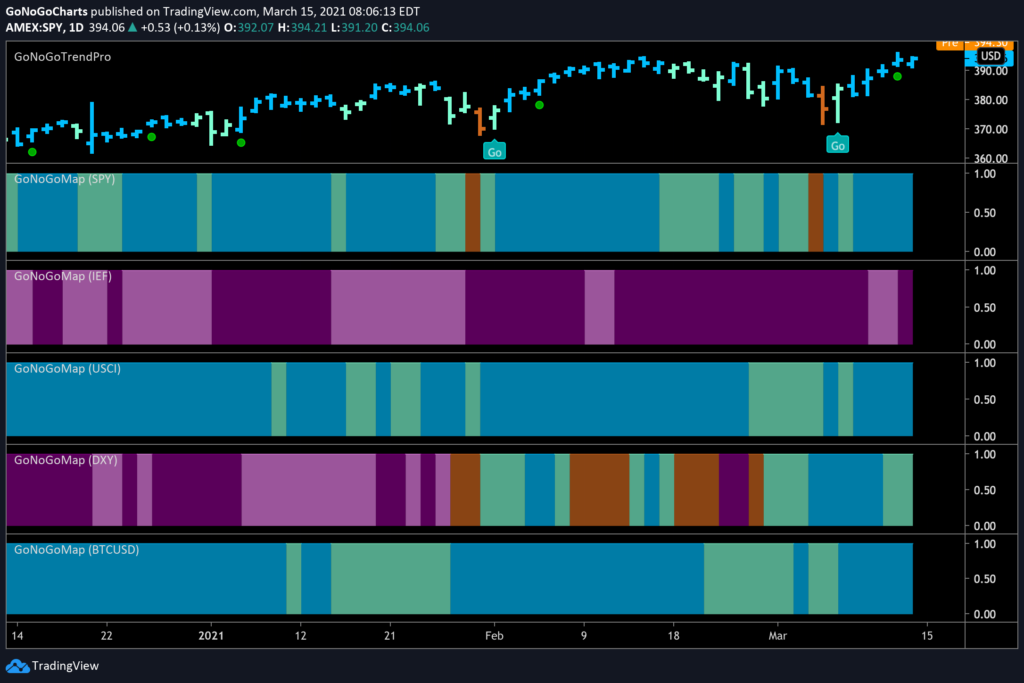Image resolution: width=1024 pixels, height=683 pixels.
Task: Click the green dot below the latest candles
Action: pos(898,76)
